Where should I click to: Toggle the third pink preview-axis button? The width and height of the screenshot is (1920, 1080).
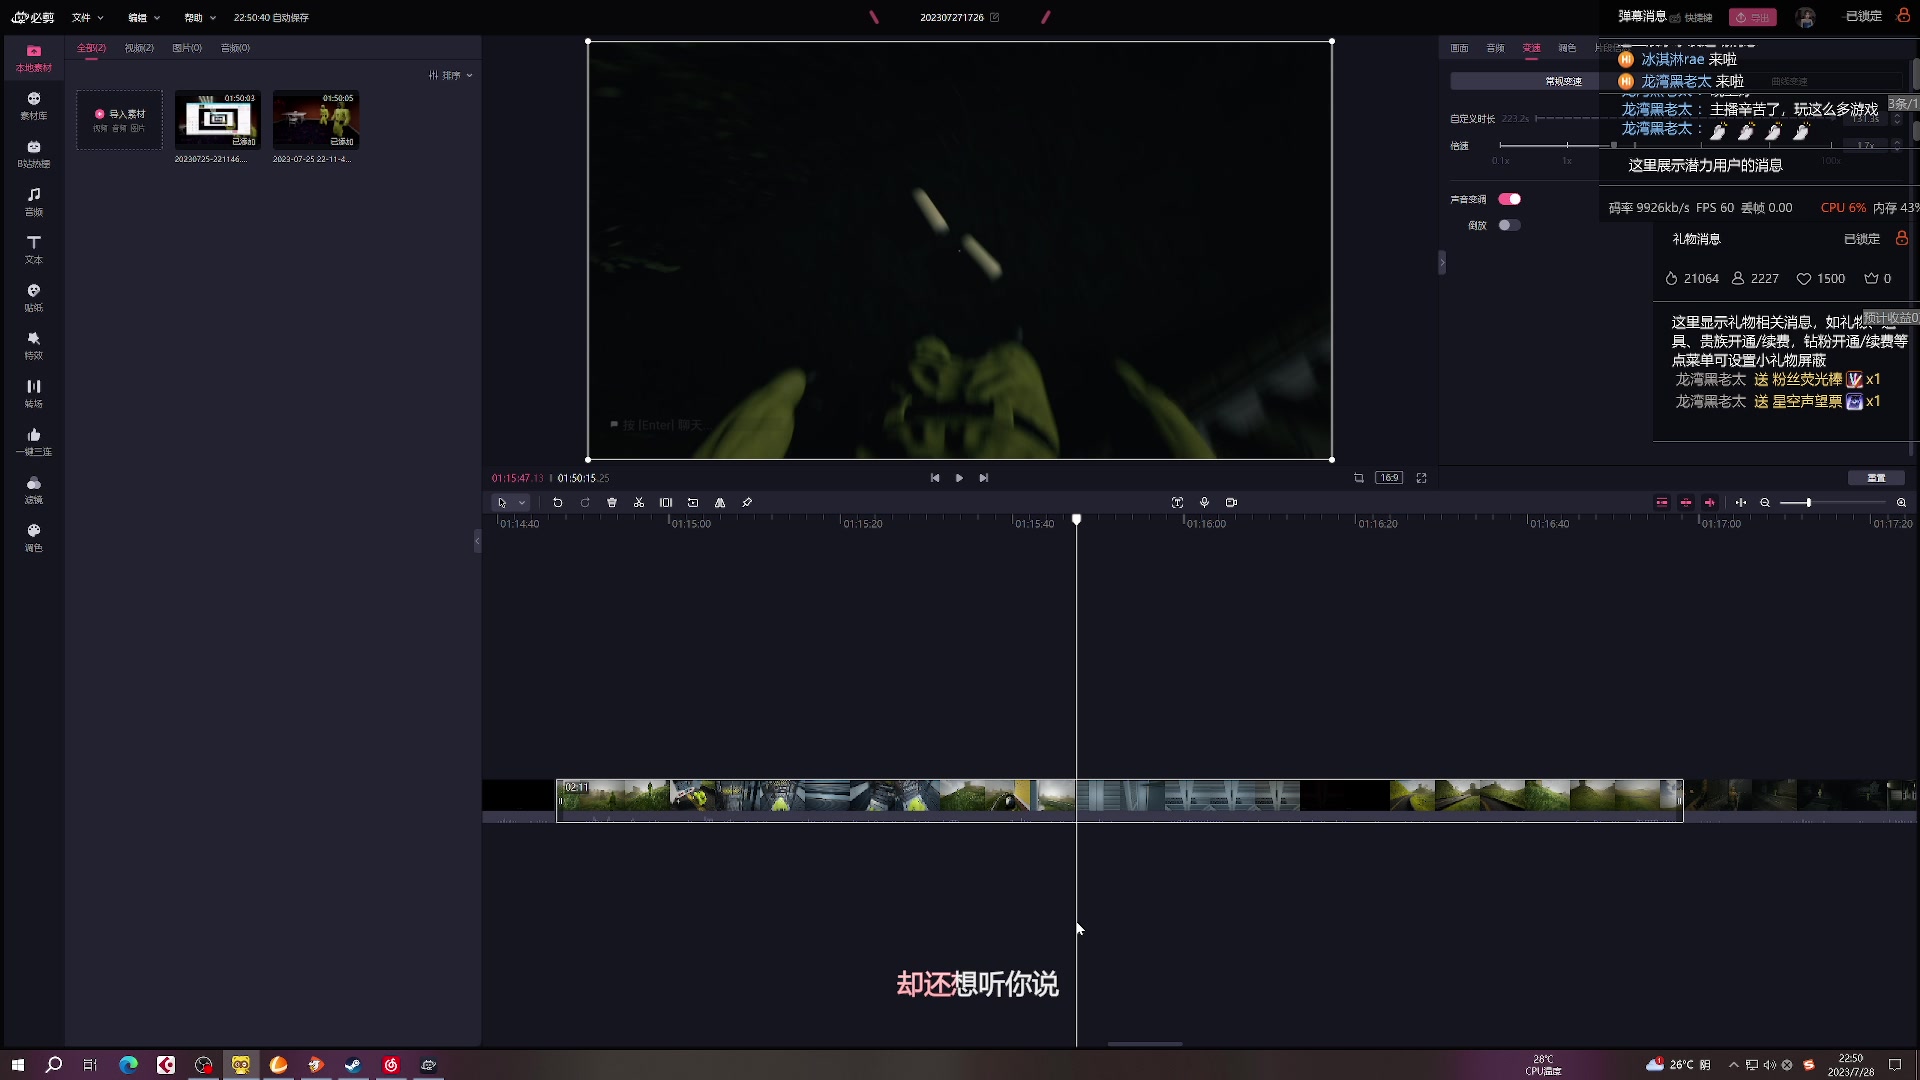1710,503
